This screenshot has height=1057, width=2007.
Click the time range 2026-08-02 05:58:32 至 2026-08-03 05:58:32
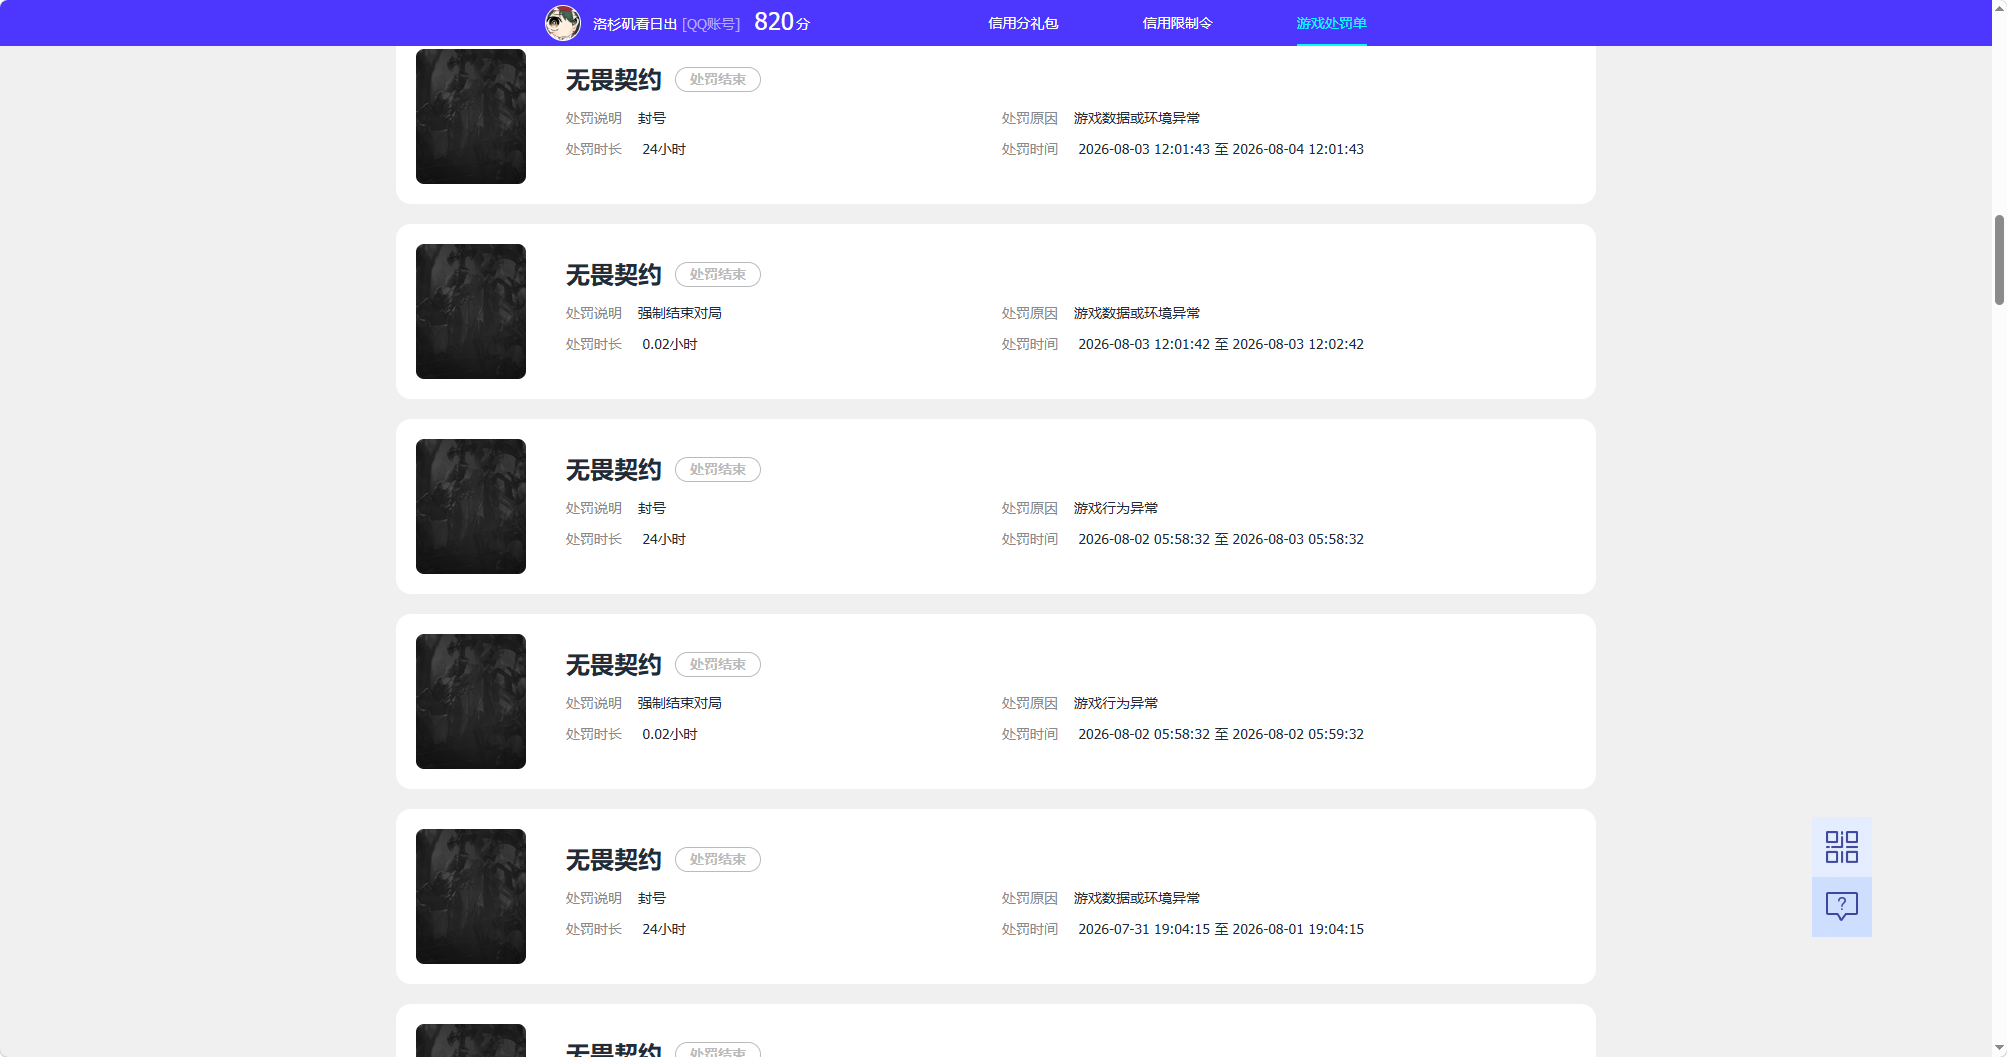1221,539
